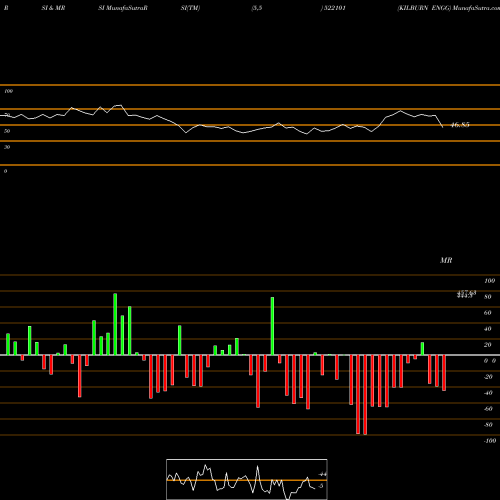The width and height of the screenshot is (500, 500).
Task: Click the -60 label on the MR axis
Action: [488, 409]
